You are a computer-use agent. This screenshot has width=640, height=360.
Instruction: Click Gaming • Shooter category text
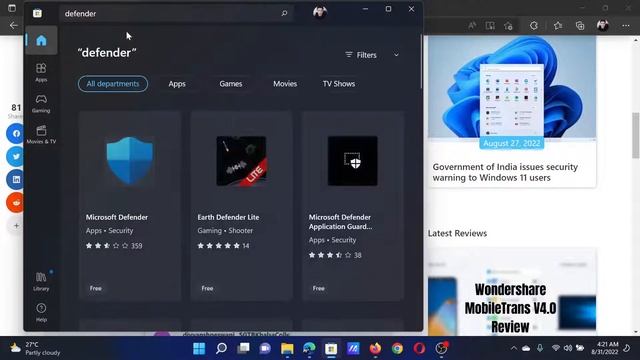pyautogui.click(x=225, y=231)
